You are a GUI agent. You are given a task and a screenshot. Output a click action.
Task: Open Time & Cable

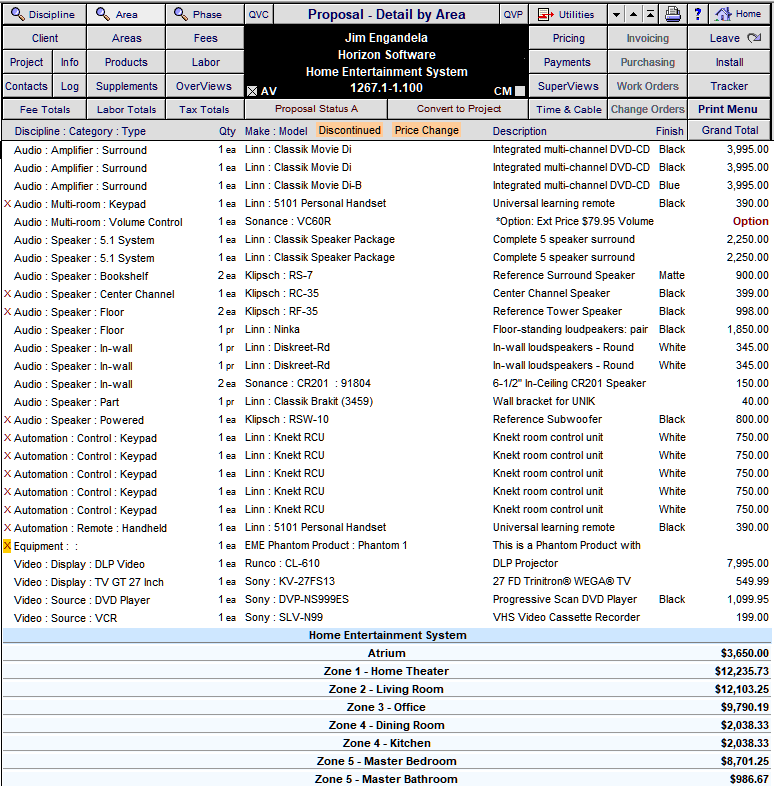[568, 109]
